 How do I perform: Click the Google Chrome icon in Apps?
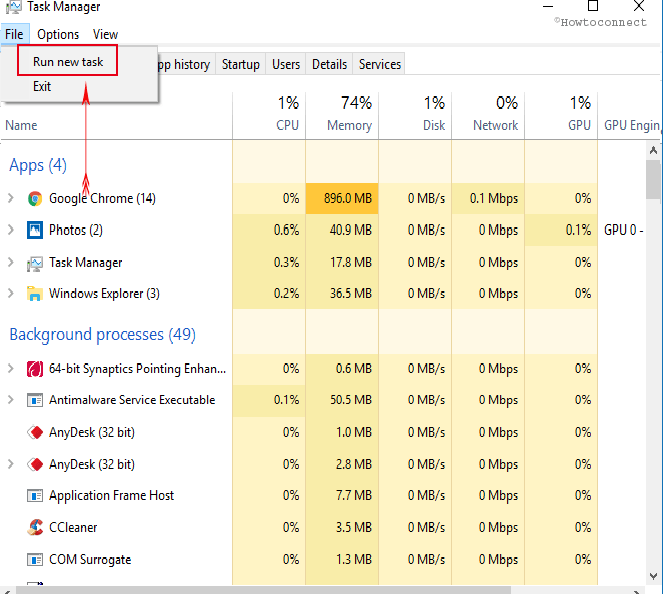(x=35, y=198)
